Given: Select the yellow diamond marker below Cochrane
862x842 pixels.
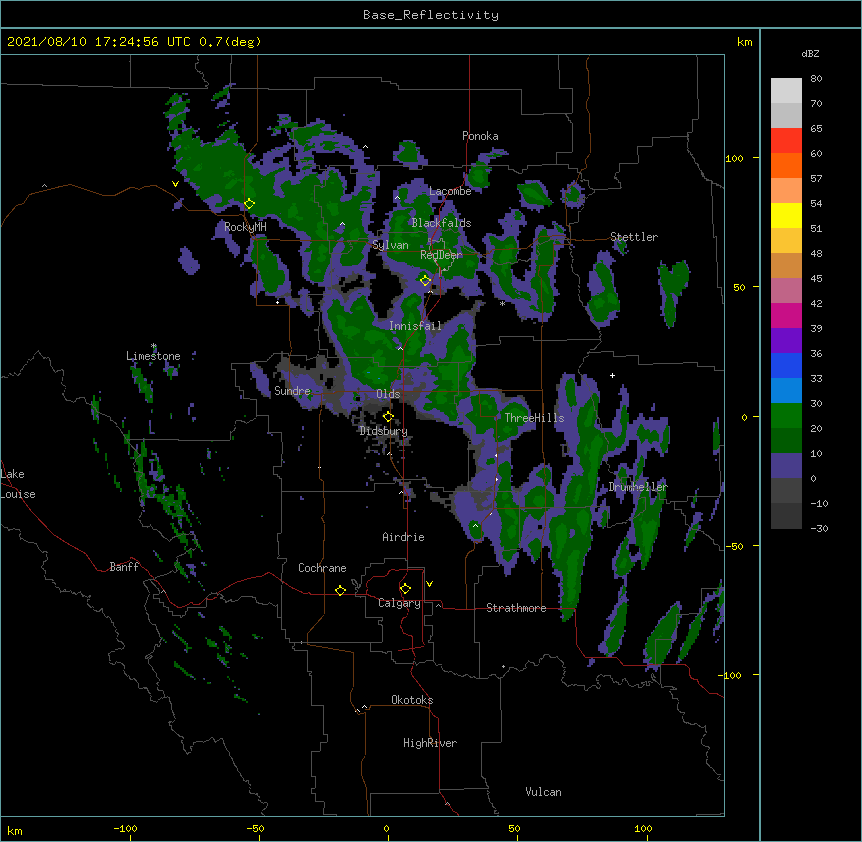Looking at the screenshot, I should point(340,590).
